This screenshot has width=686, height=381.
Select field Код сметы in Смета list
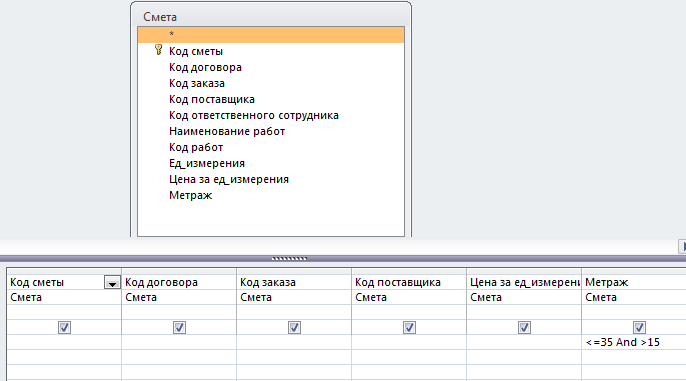(x=196, y=51)
